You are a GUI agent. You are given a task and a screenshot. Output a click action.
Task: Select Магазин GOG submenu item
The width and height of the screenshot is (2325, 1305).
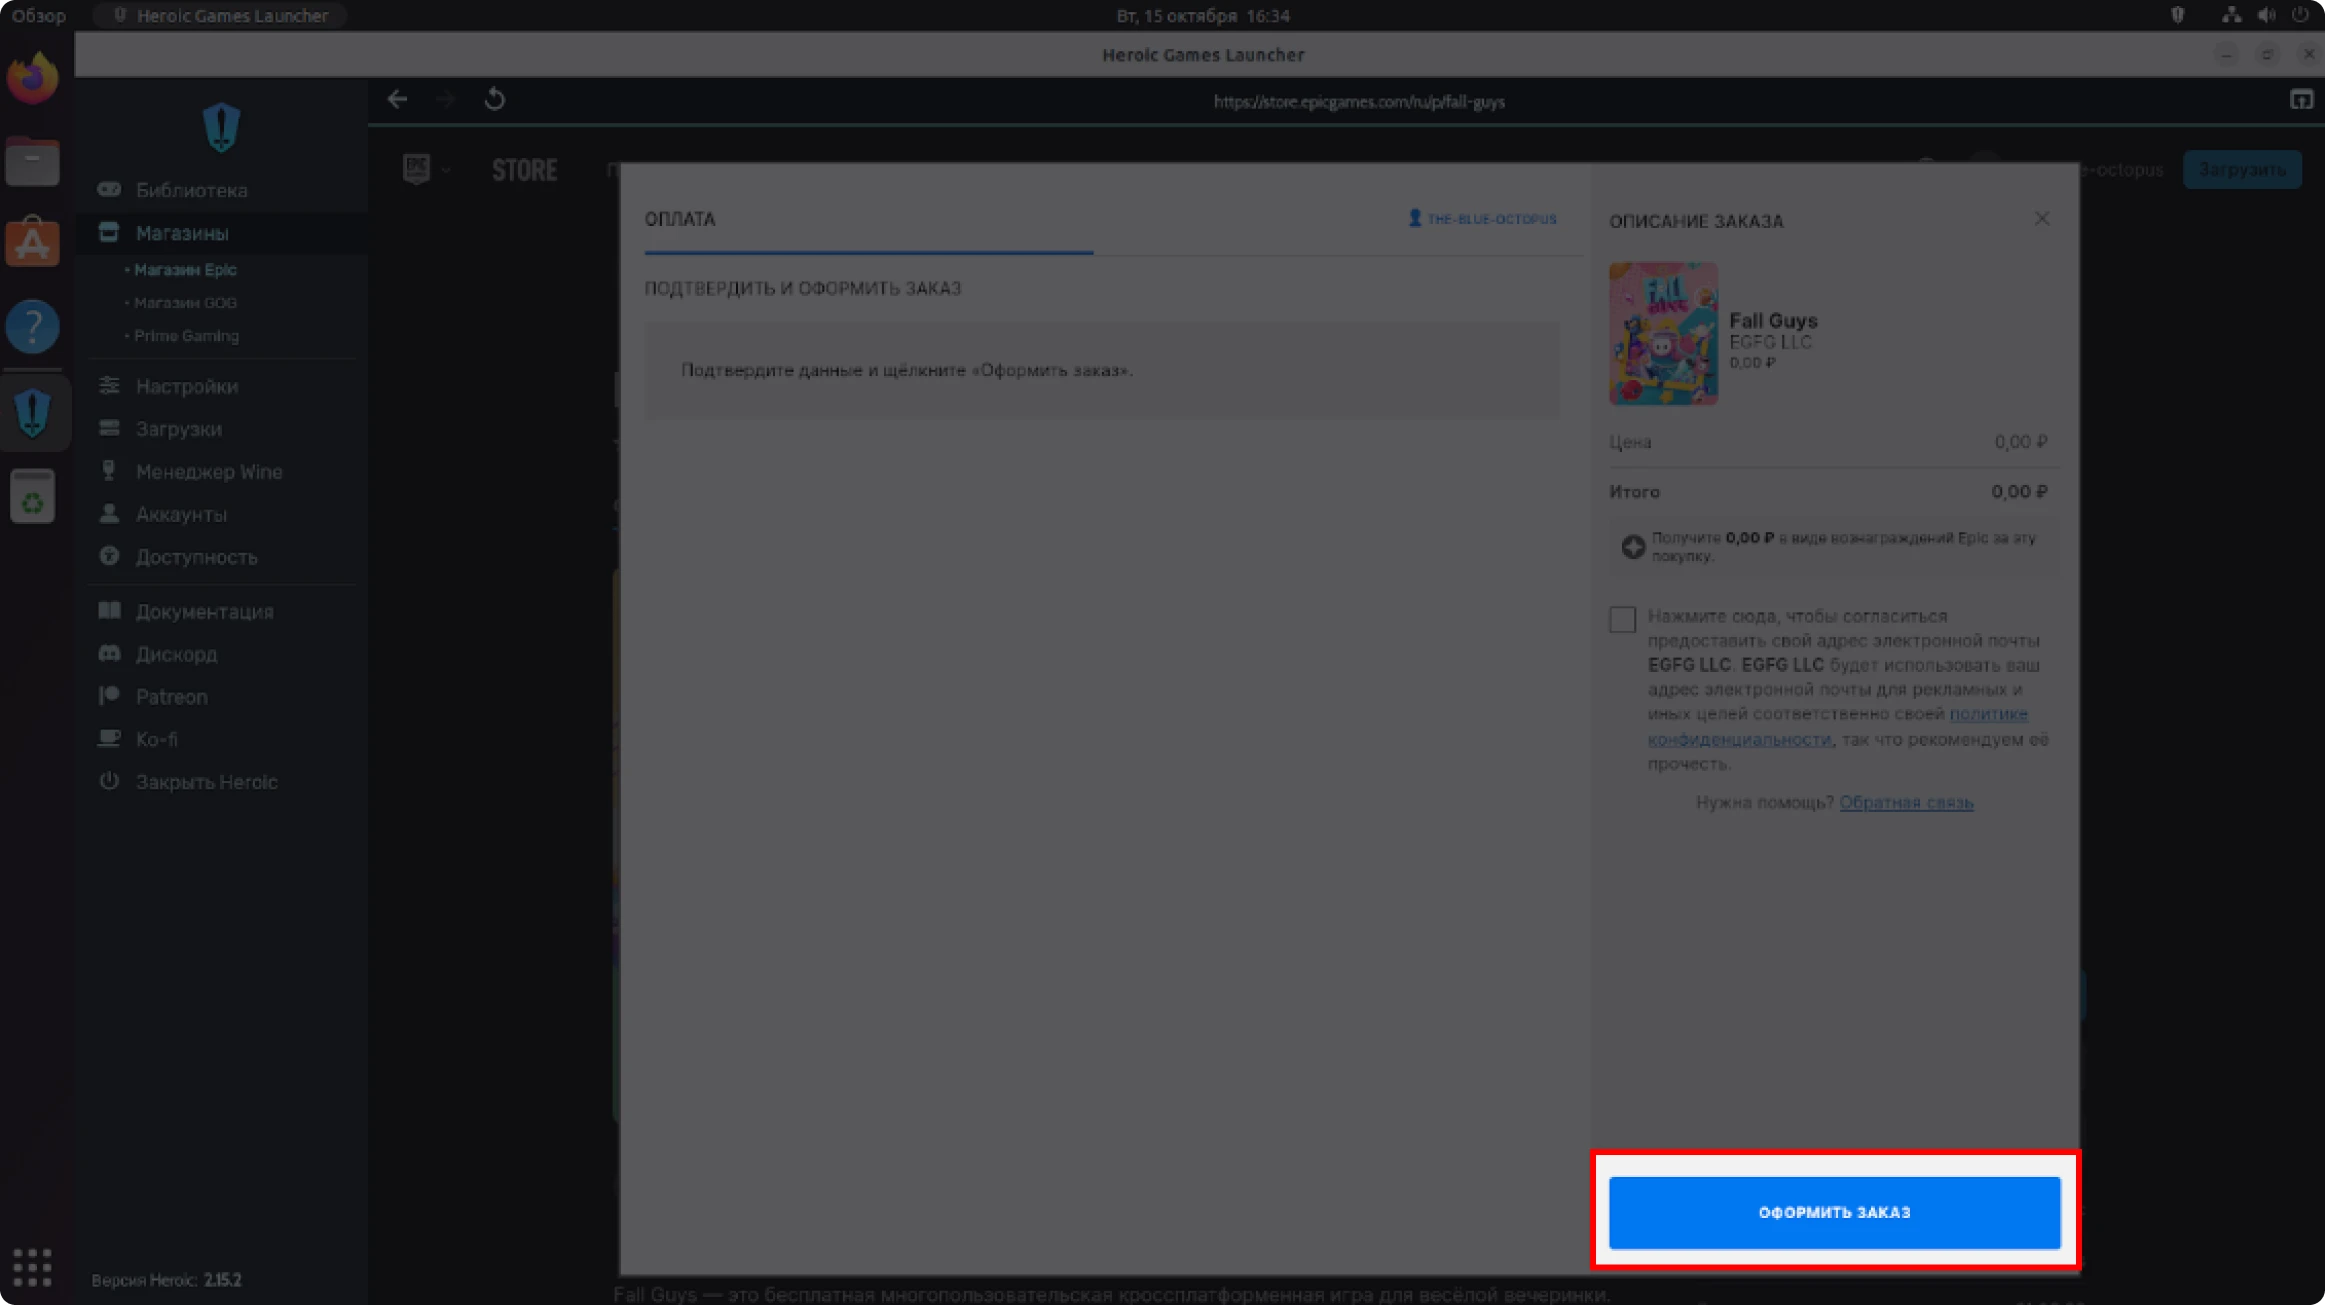click(x=185, y=302)
